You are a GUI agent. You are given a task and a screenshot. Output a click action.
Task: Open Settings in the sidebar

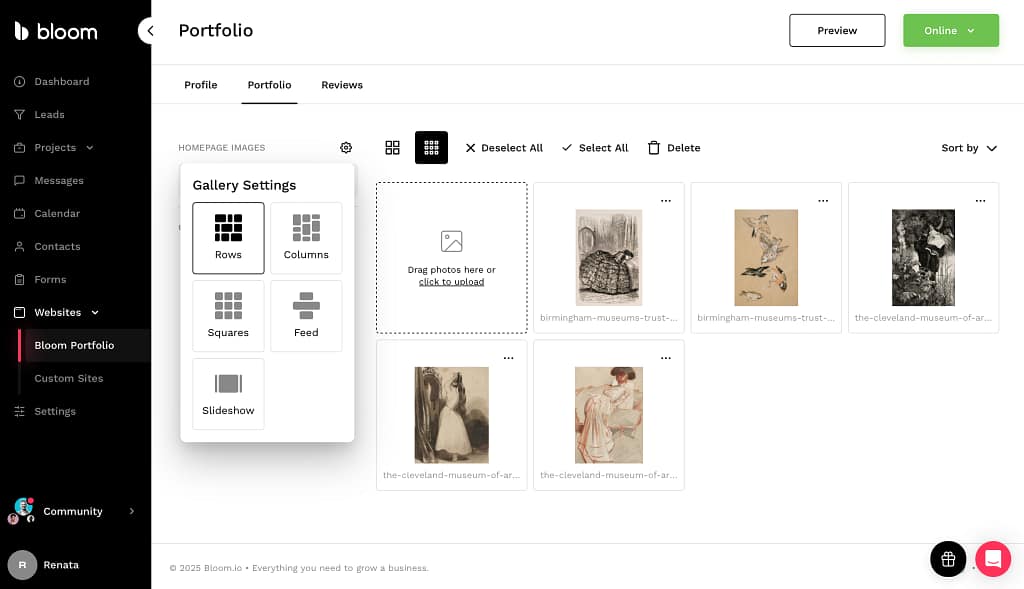45,411
